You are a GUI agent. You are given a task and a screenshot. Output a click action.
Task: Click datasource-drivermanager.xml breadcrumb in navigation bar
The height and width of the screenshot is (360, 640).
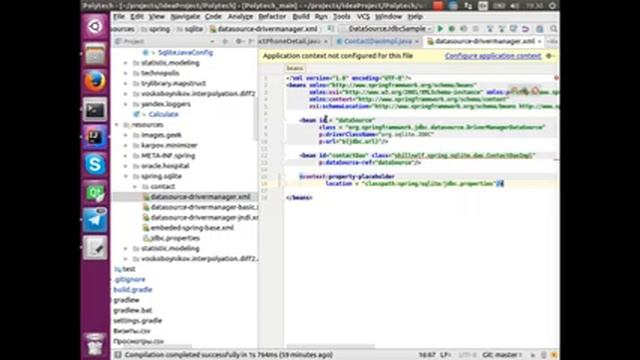pos(263,29)
